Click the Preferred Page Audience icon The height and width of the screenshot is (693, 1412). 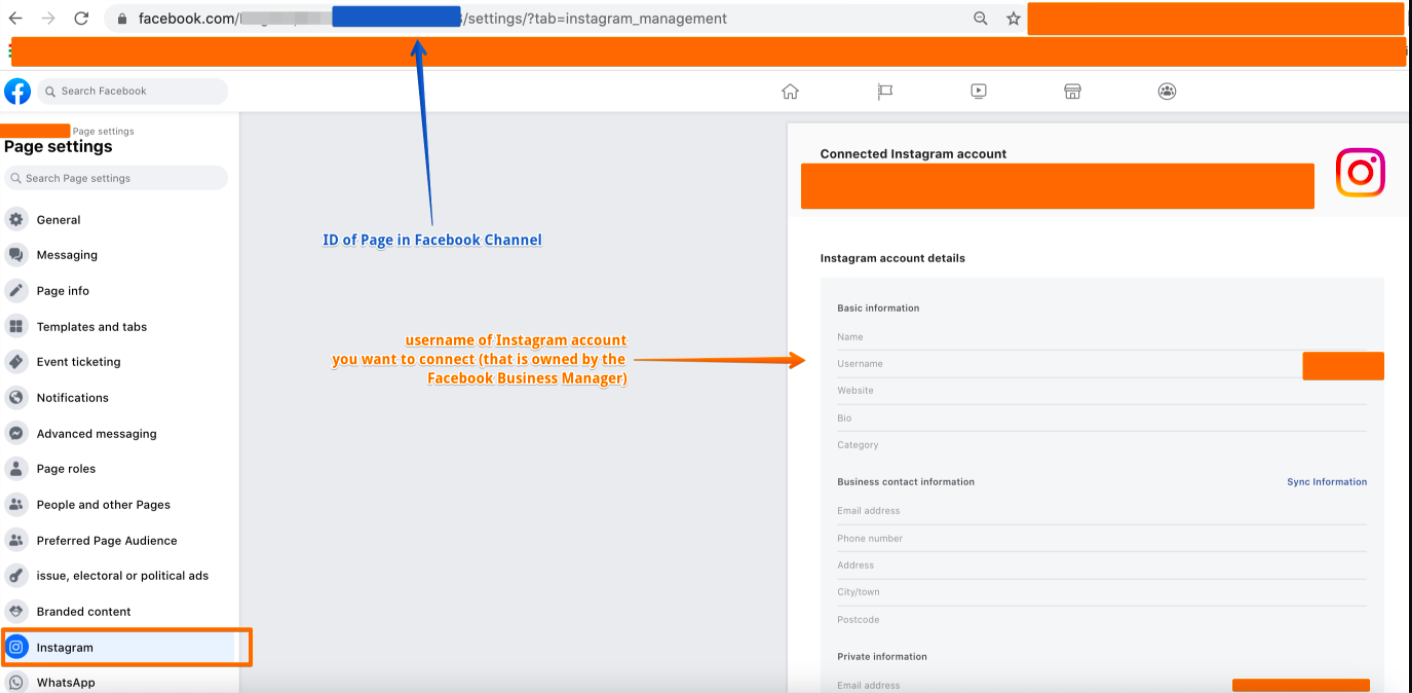[x=16, y=541]
